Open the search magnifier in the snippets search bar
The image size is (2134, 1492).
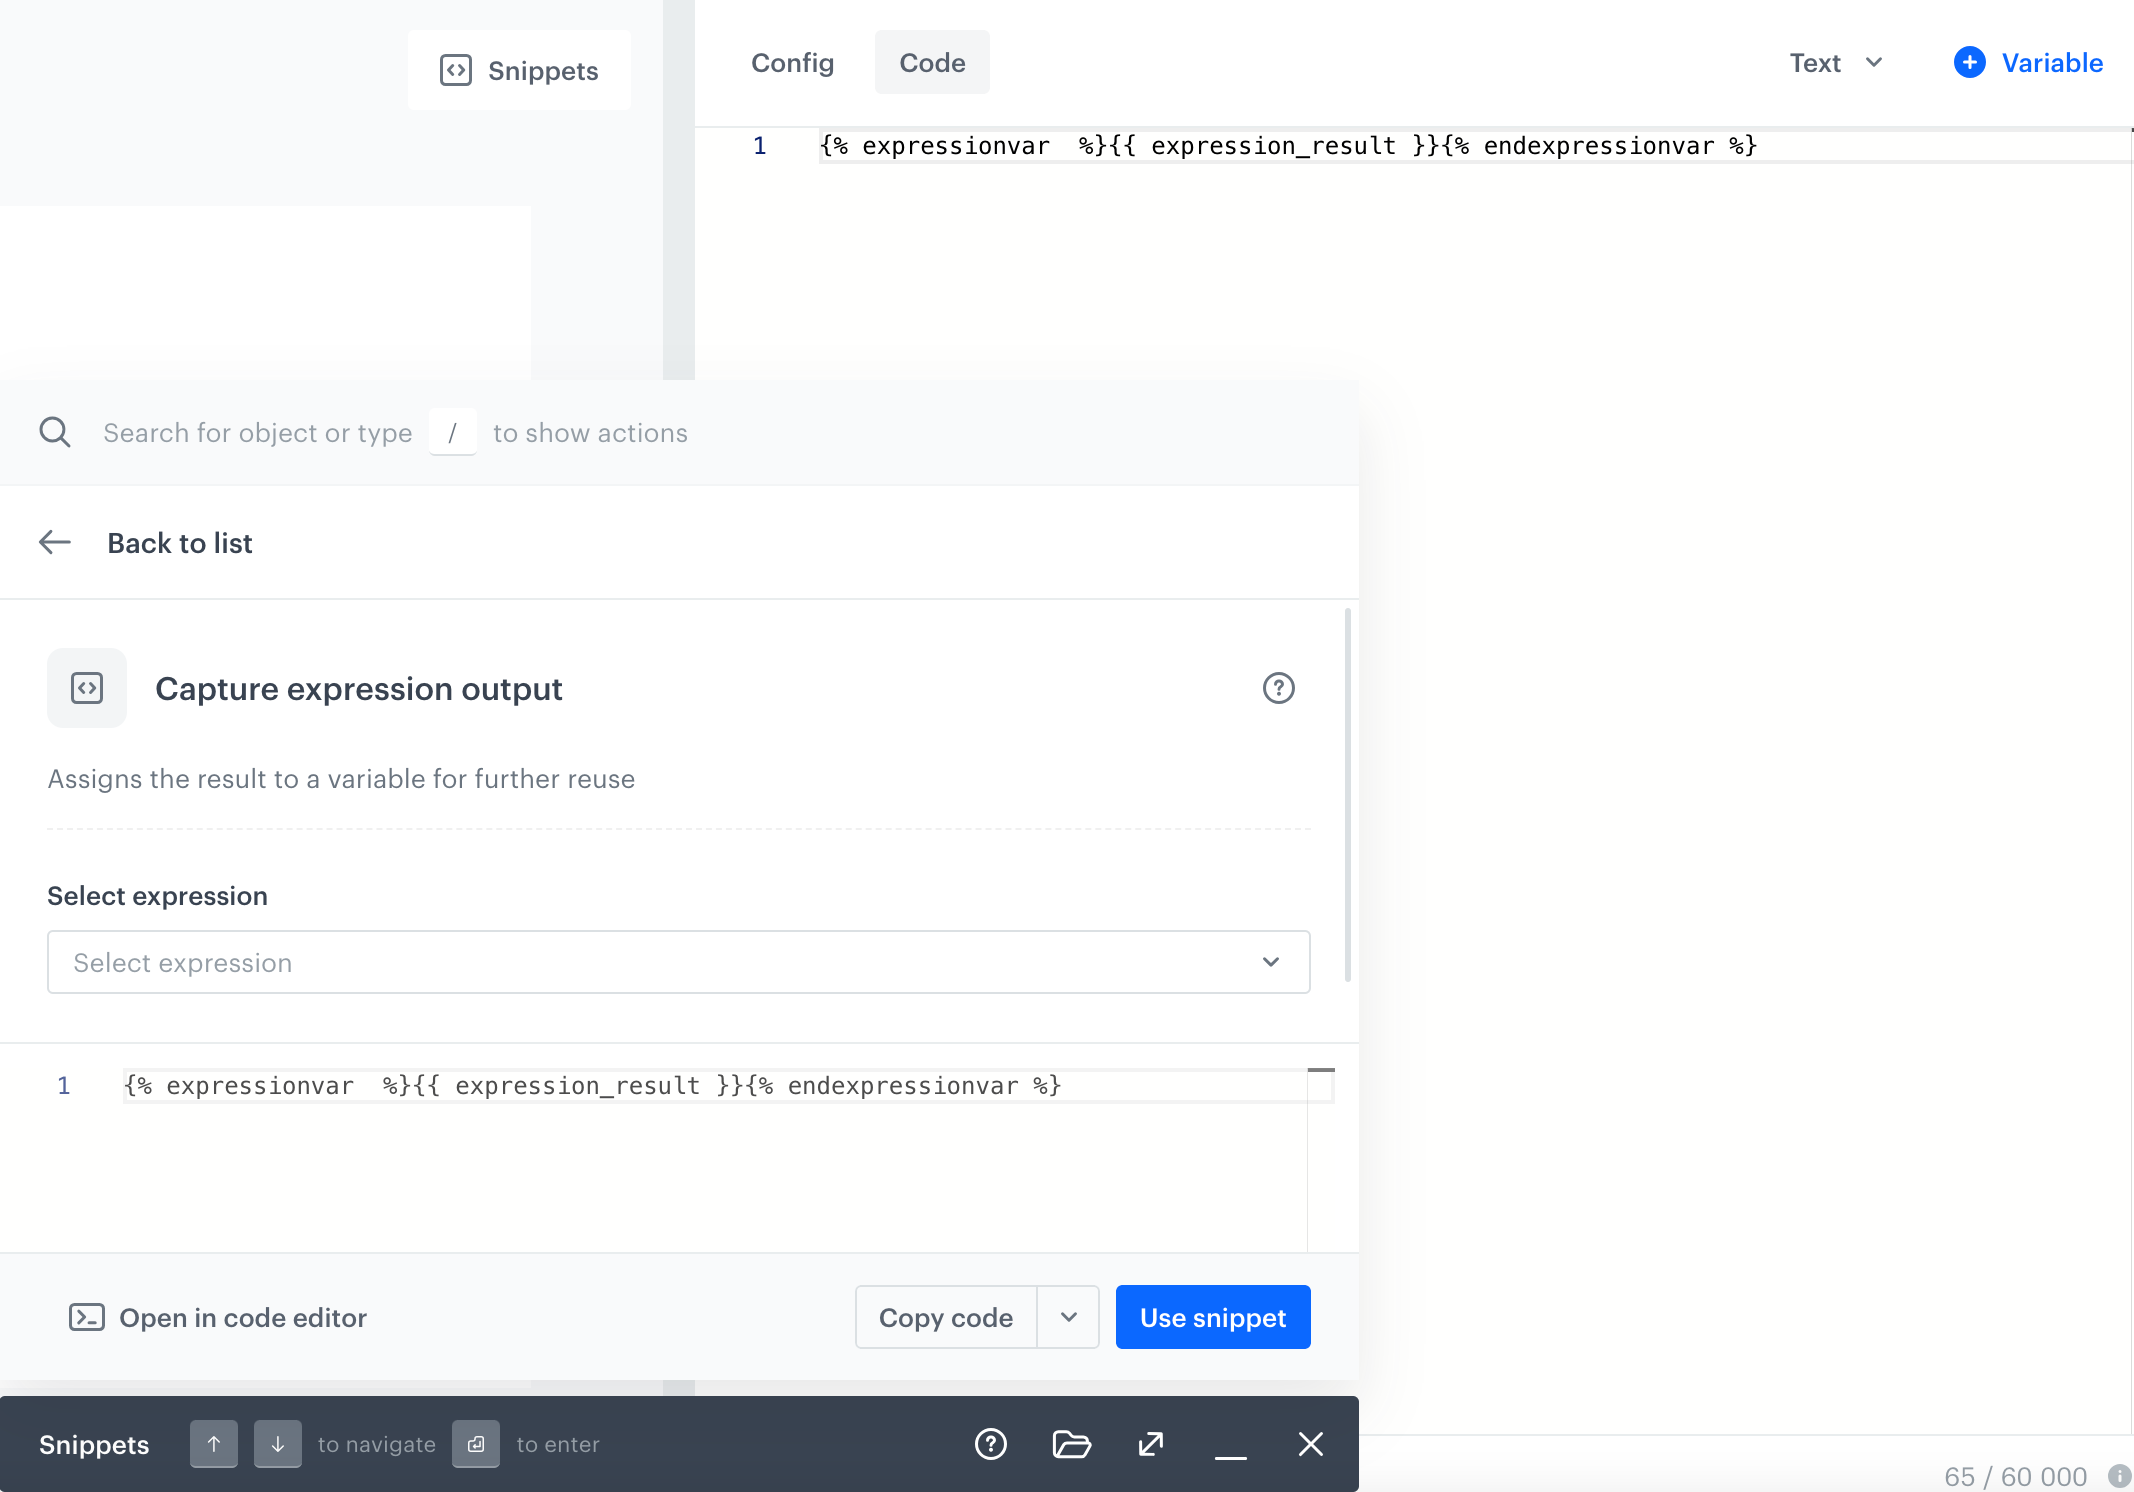point(55,432)
